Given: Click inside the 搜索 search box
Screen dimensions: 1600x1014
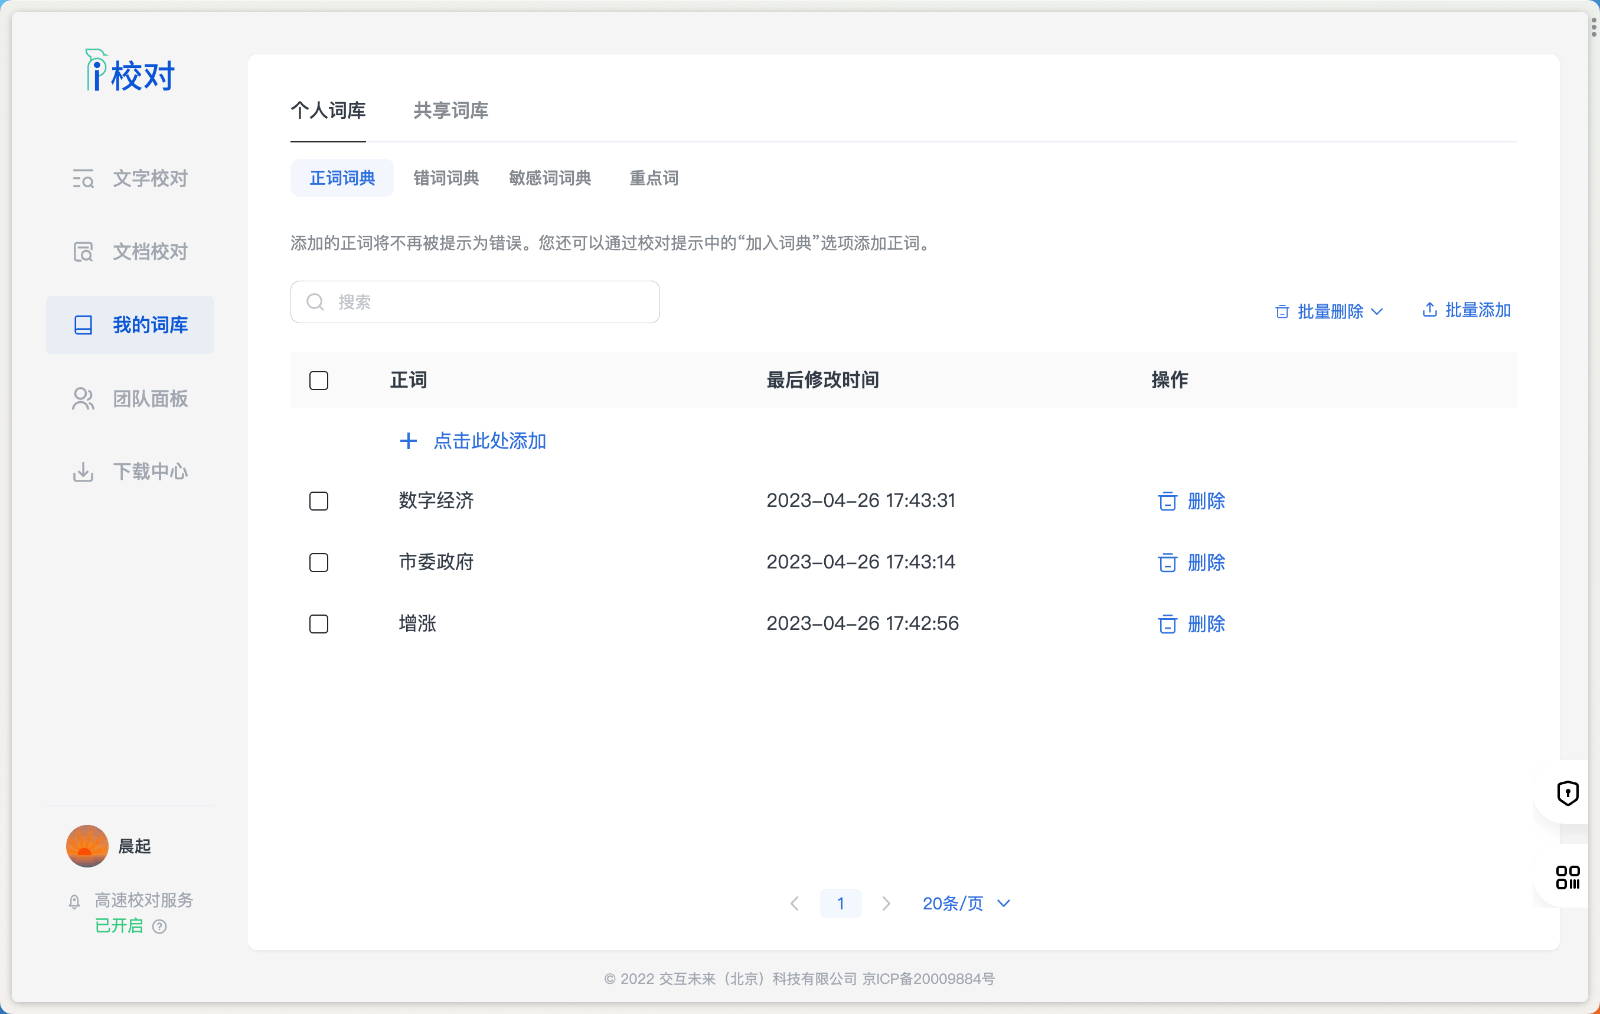Looking at the screenshot, I should (x=474, y=301).
